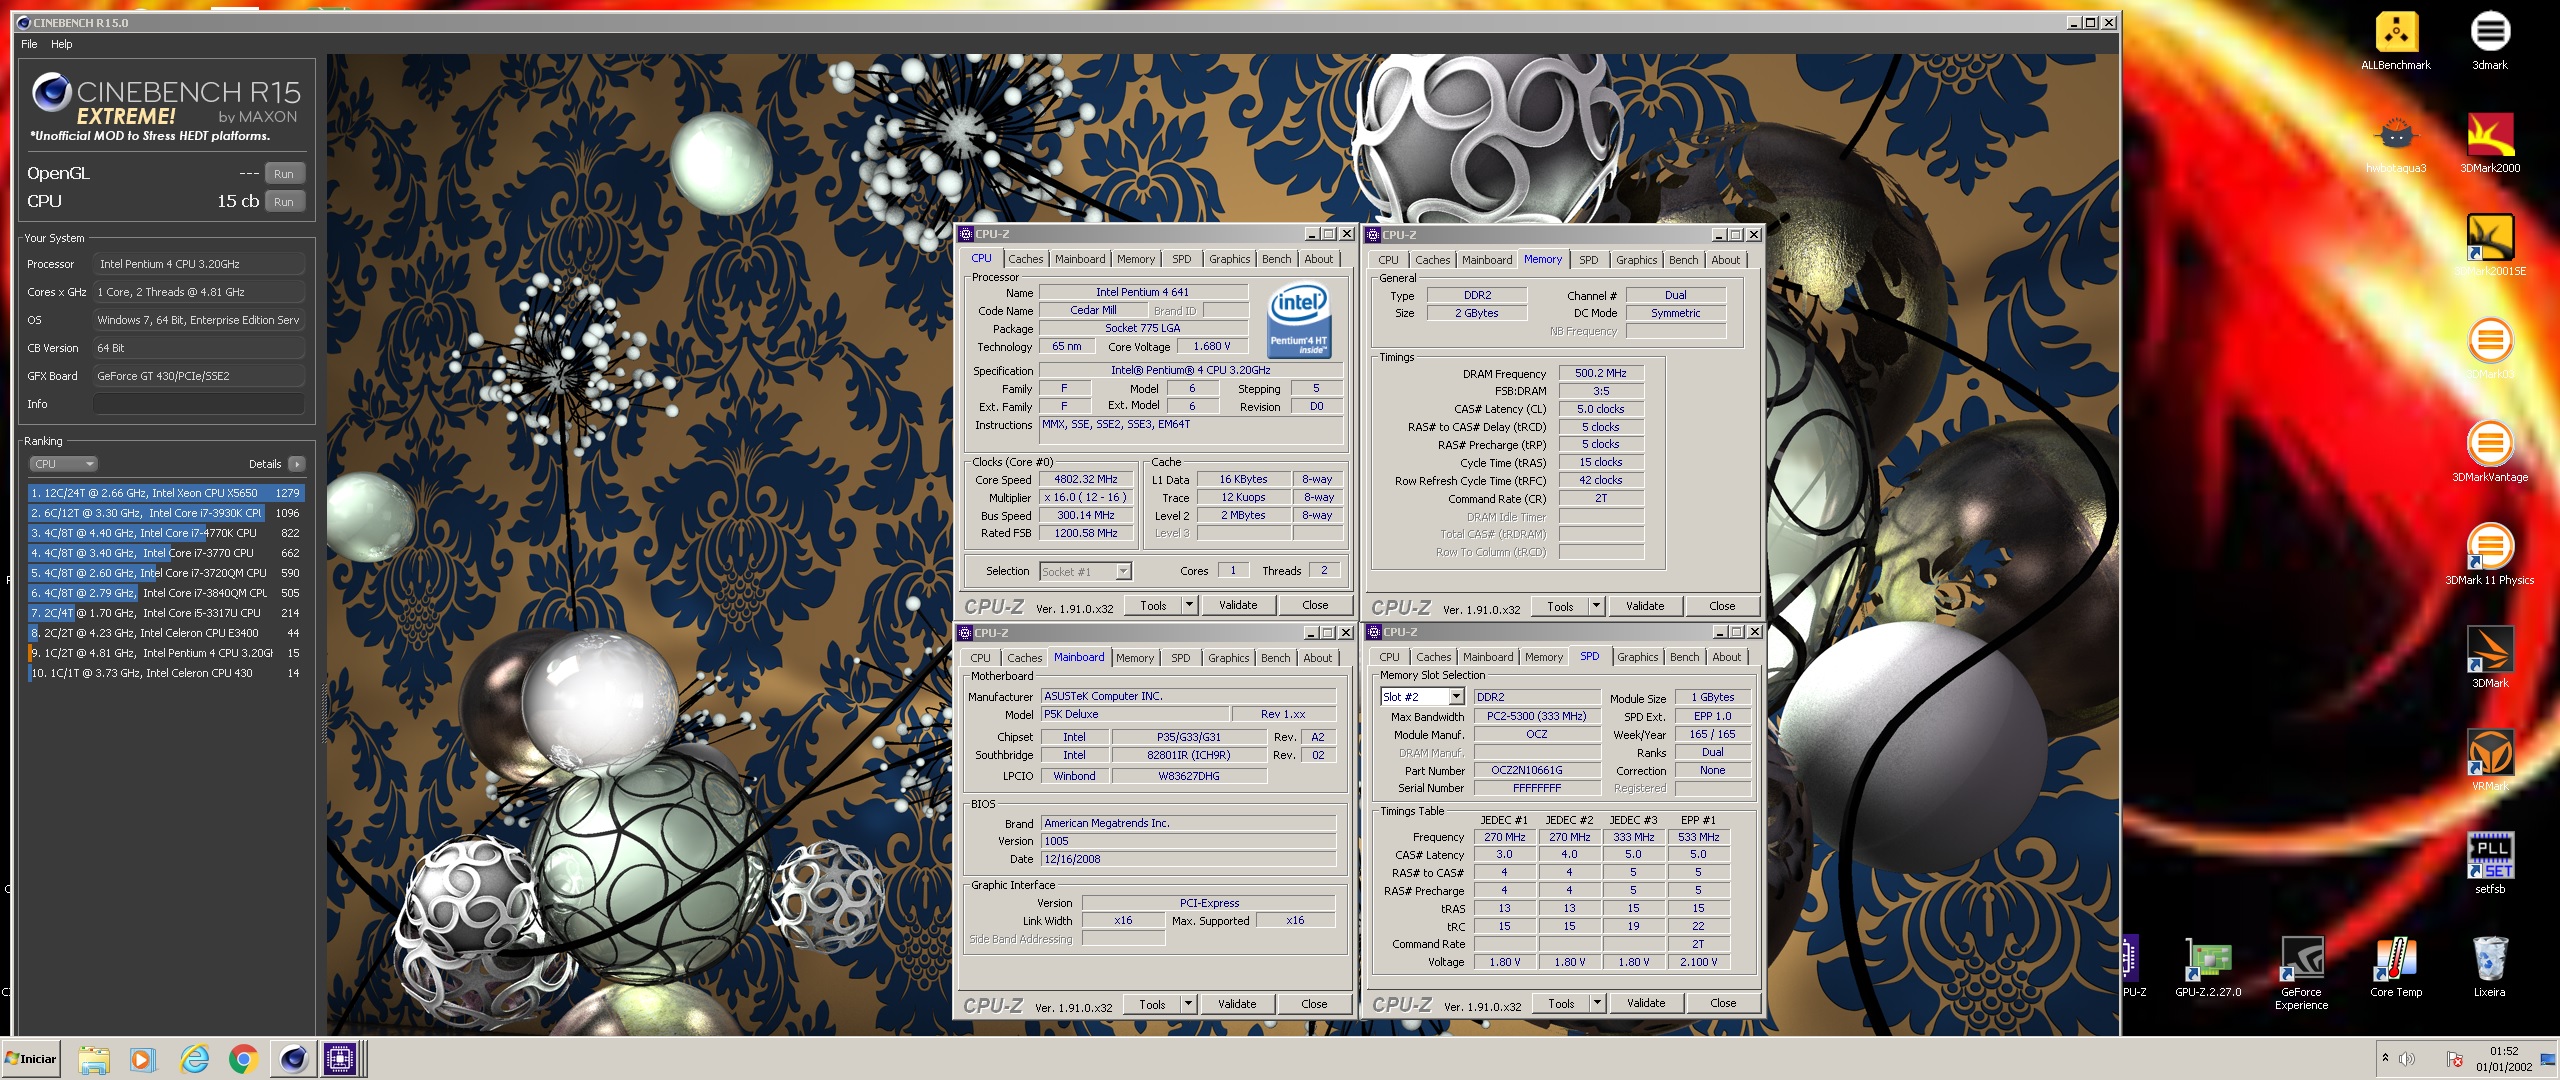Click the Action Center flag tray icon

click(2453, 1059)
